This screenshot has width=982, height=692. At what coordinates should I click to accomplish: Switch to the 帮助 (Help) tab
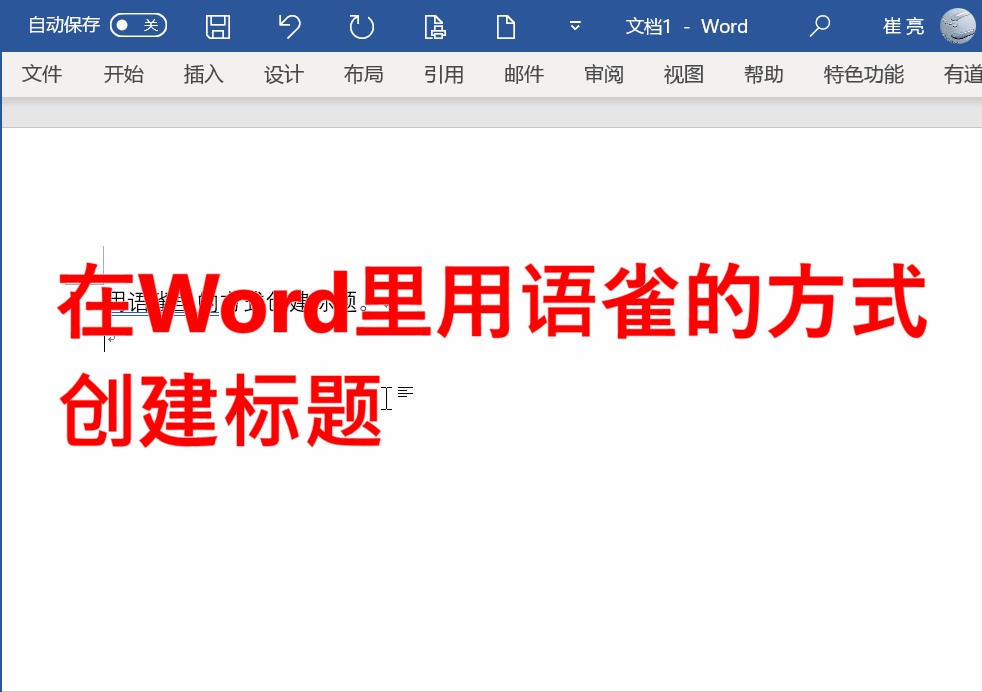[763, 74]
